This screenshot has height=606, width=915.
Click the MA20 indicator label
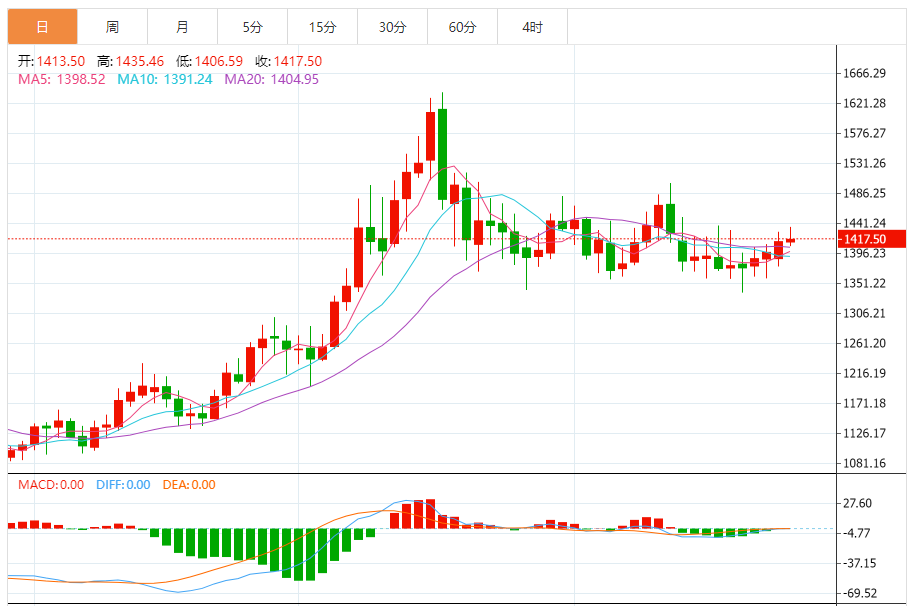tap(271, 79)
